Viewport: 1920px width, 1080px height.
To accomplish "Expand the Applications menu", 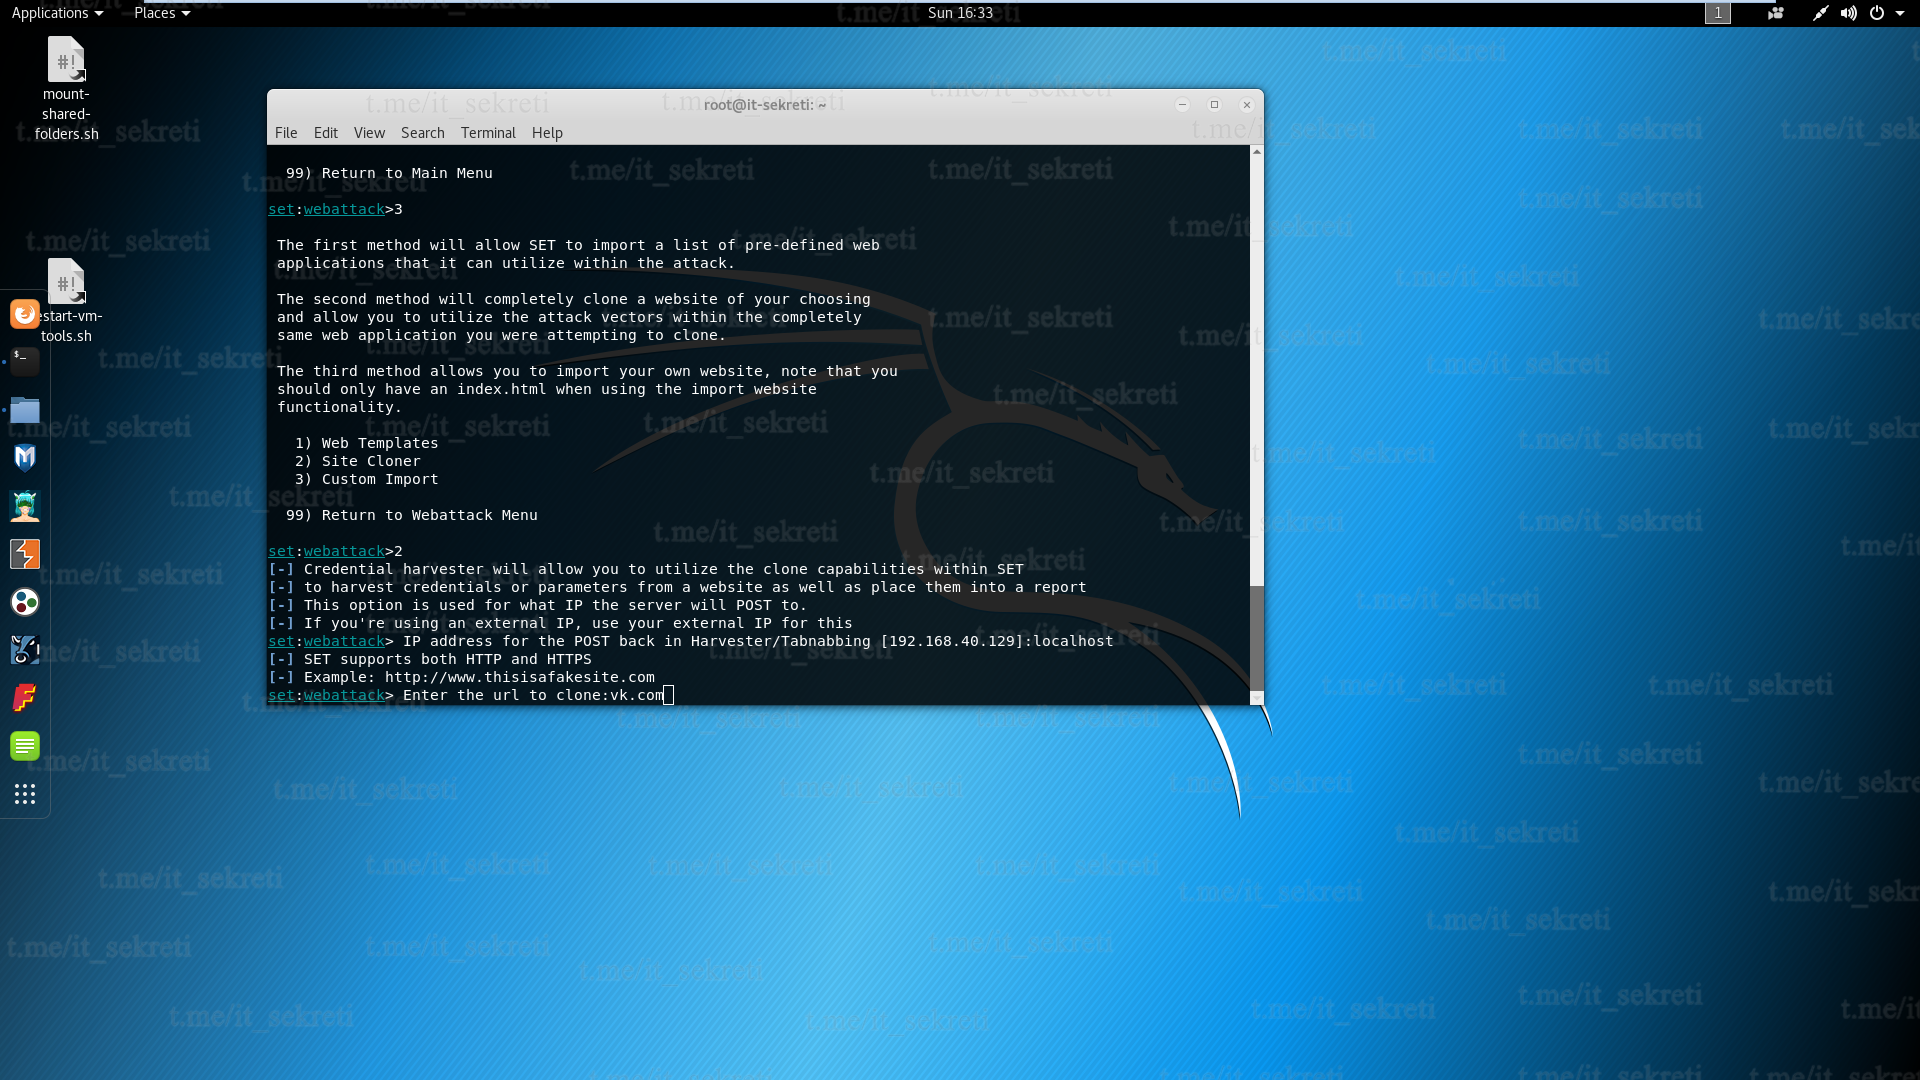I will point(57,13).
